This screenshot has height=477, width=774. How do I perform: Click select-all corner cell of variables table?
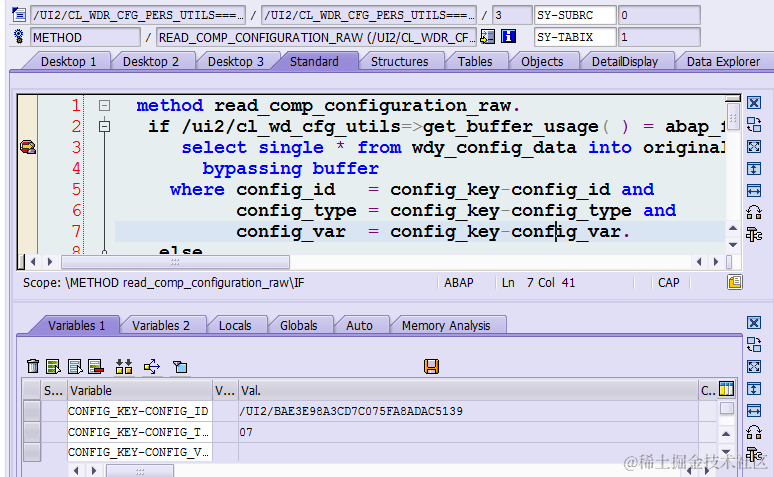(32, 390)
